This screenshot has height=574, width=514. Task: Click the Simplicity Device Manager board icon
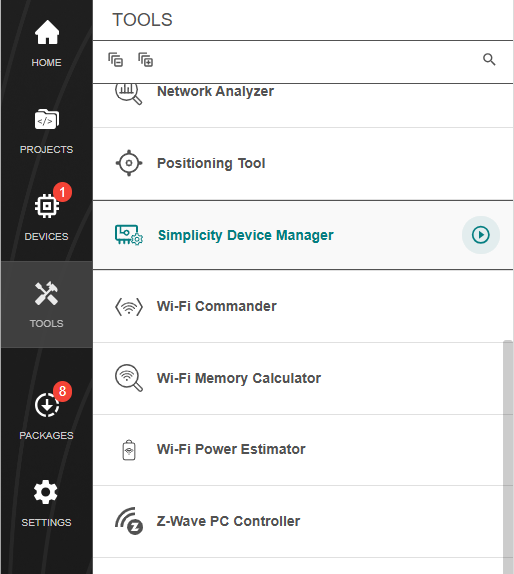click(129, 235)
